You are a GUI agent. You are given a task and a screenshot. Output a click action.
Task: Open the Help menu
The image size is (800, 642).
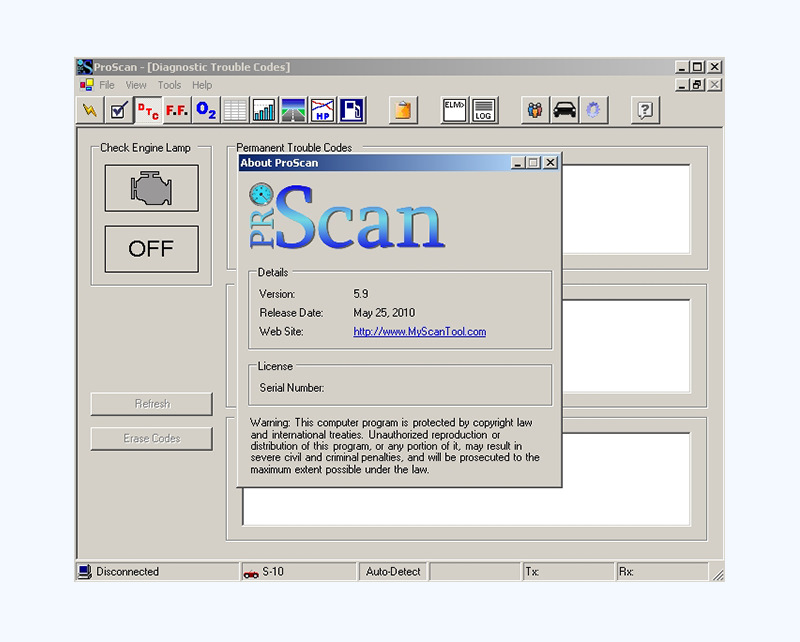202,85
